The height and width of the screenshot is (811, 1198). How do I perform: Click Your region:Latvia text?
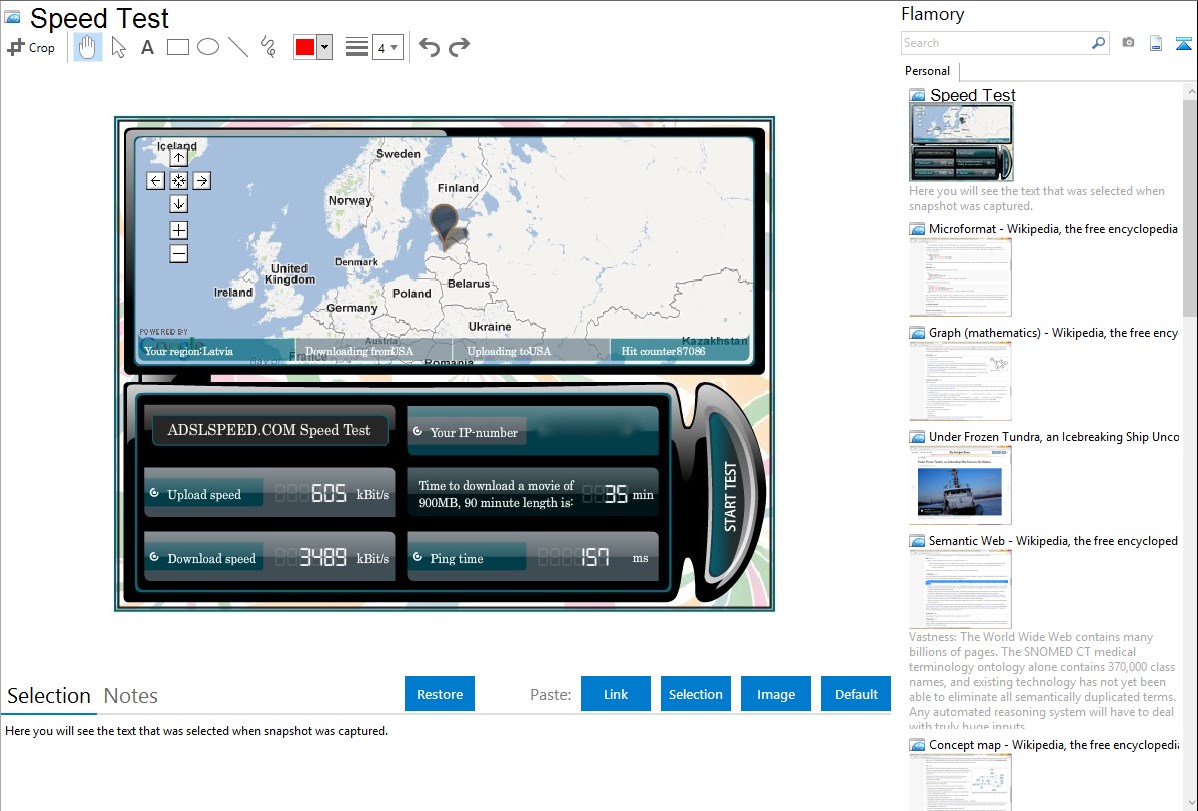[x=188, y=352]
